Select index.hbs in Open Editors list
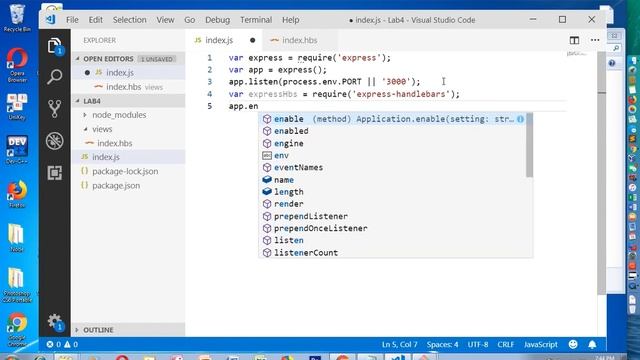640x360 pixels. [128, 87]
